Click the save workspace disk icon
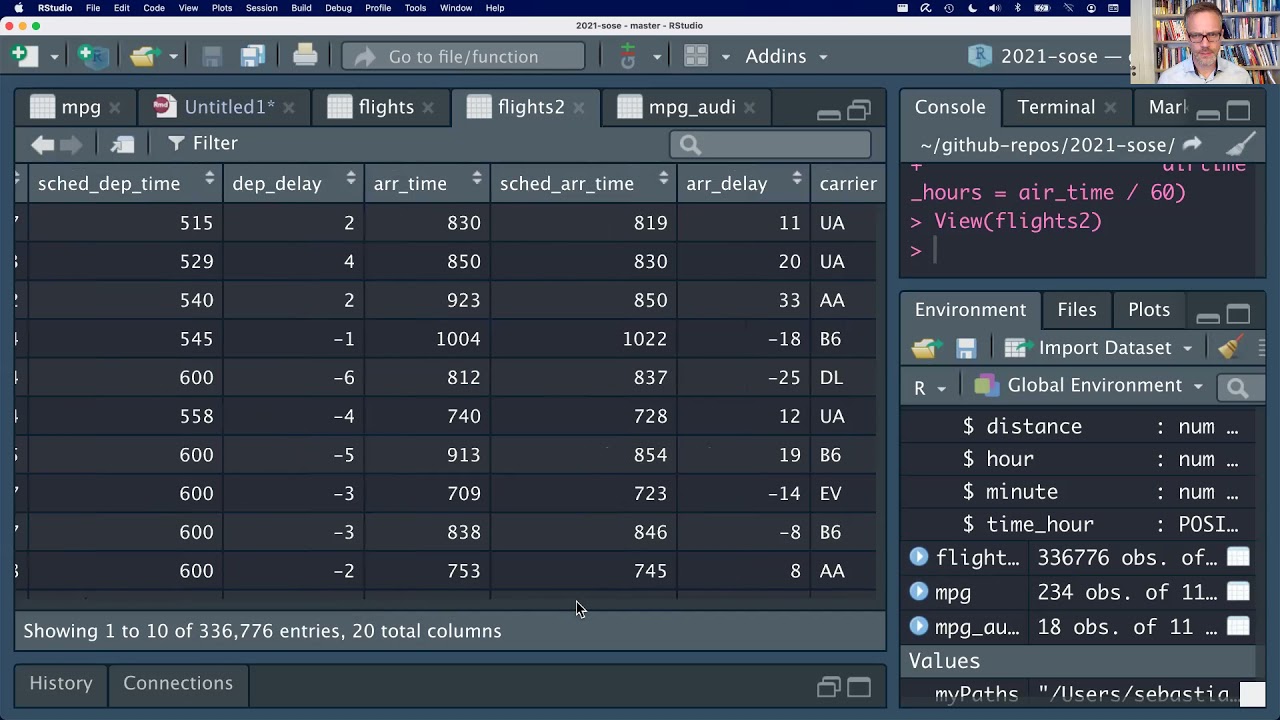This screenshot has width=1280, height=720. [x=966, y=348]
